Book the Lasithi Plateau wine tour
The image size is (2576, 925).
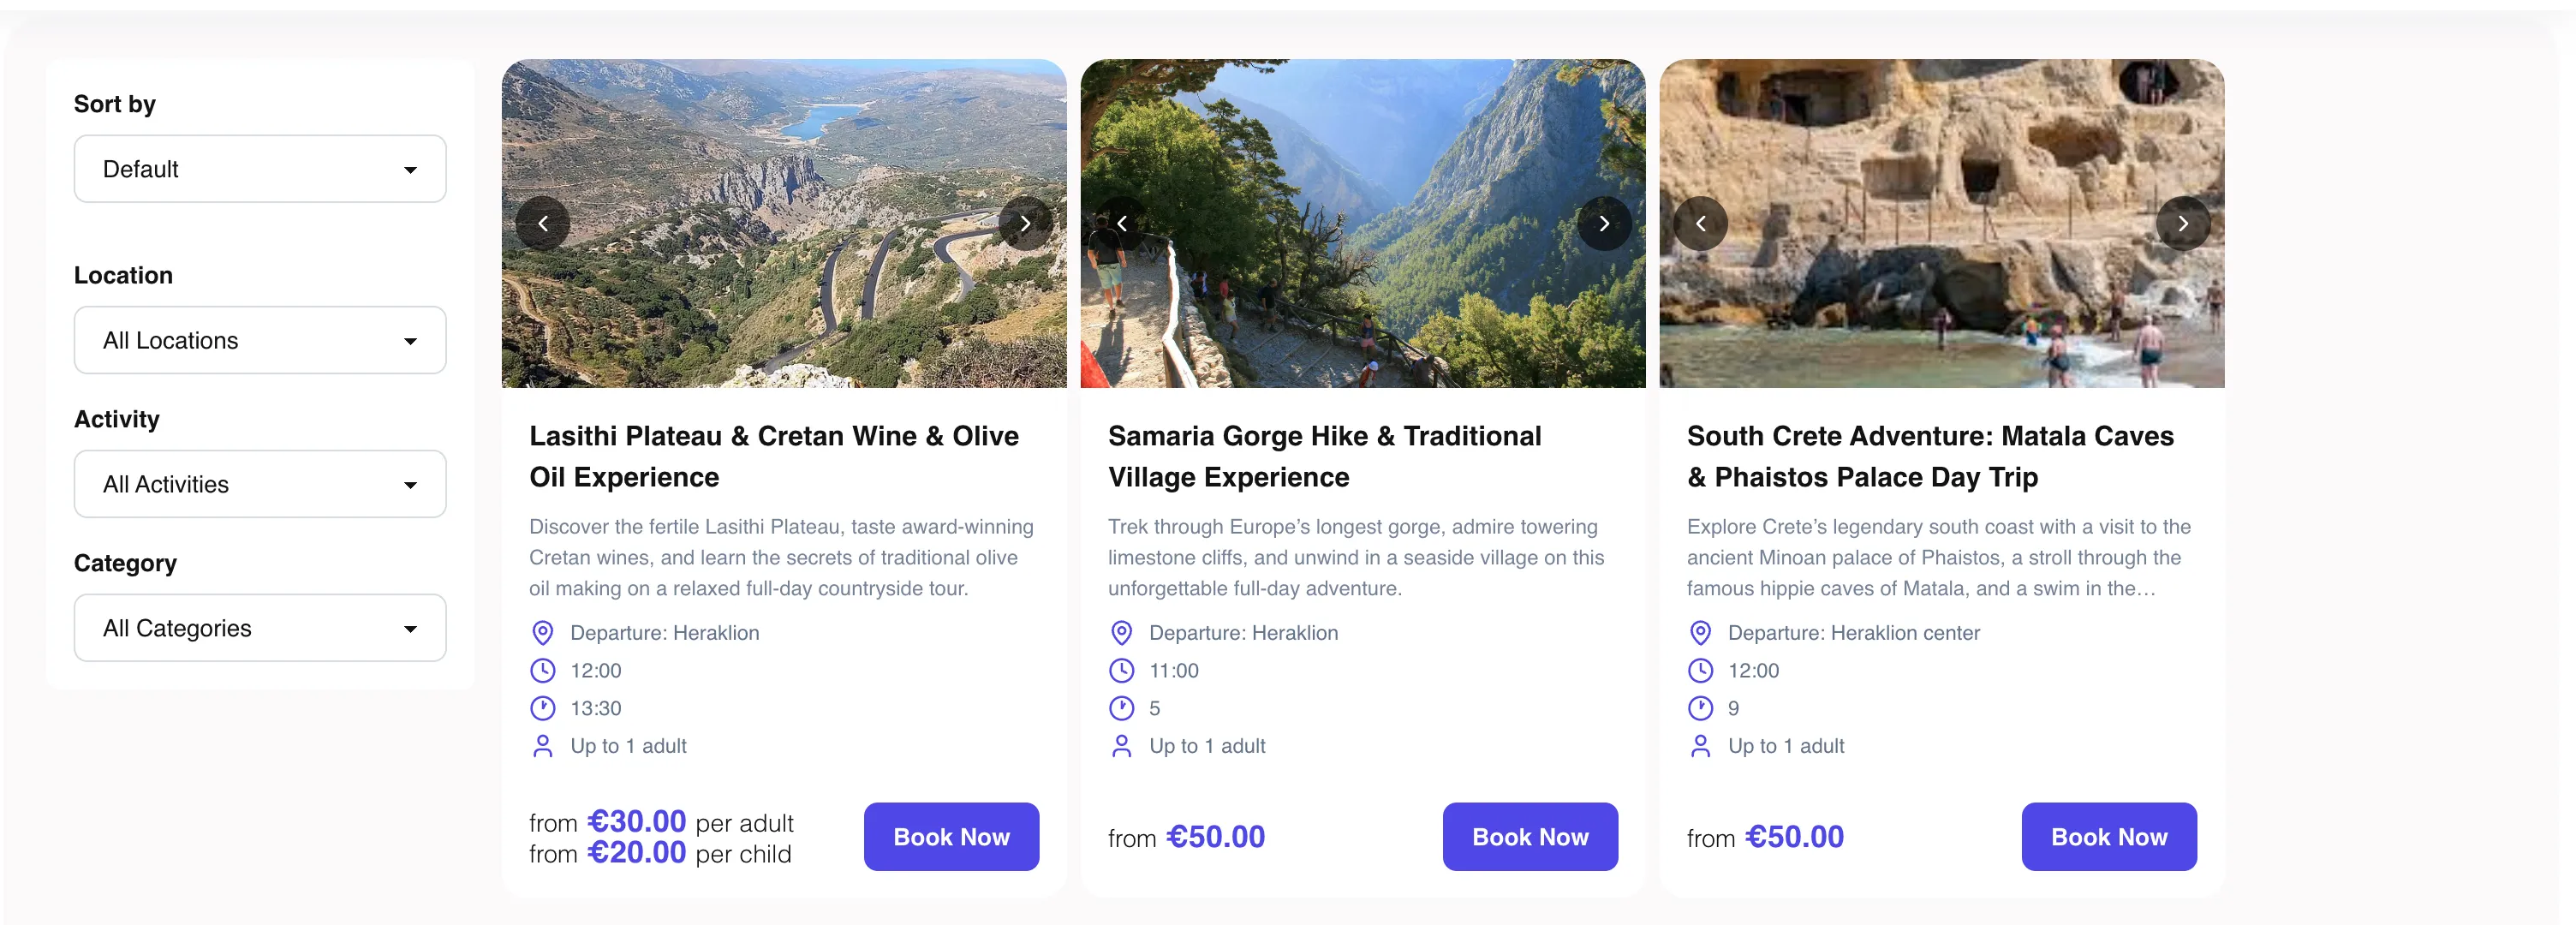(951, 836)
